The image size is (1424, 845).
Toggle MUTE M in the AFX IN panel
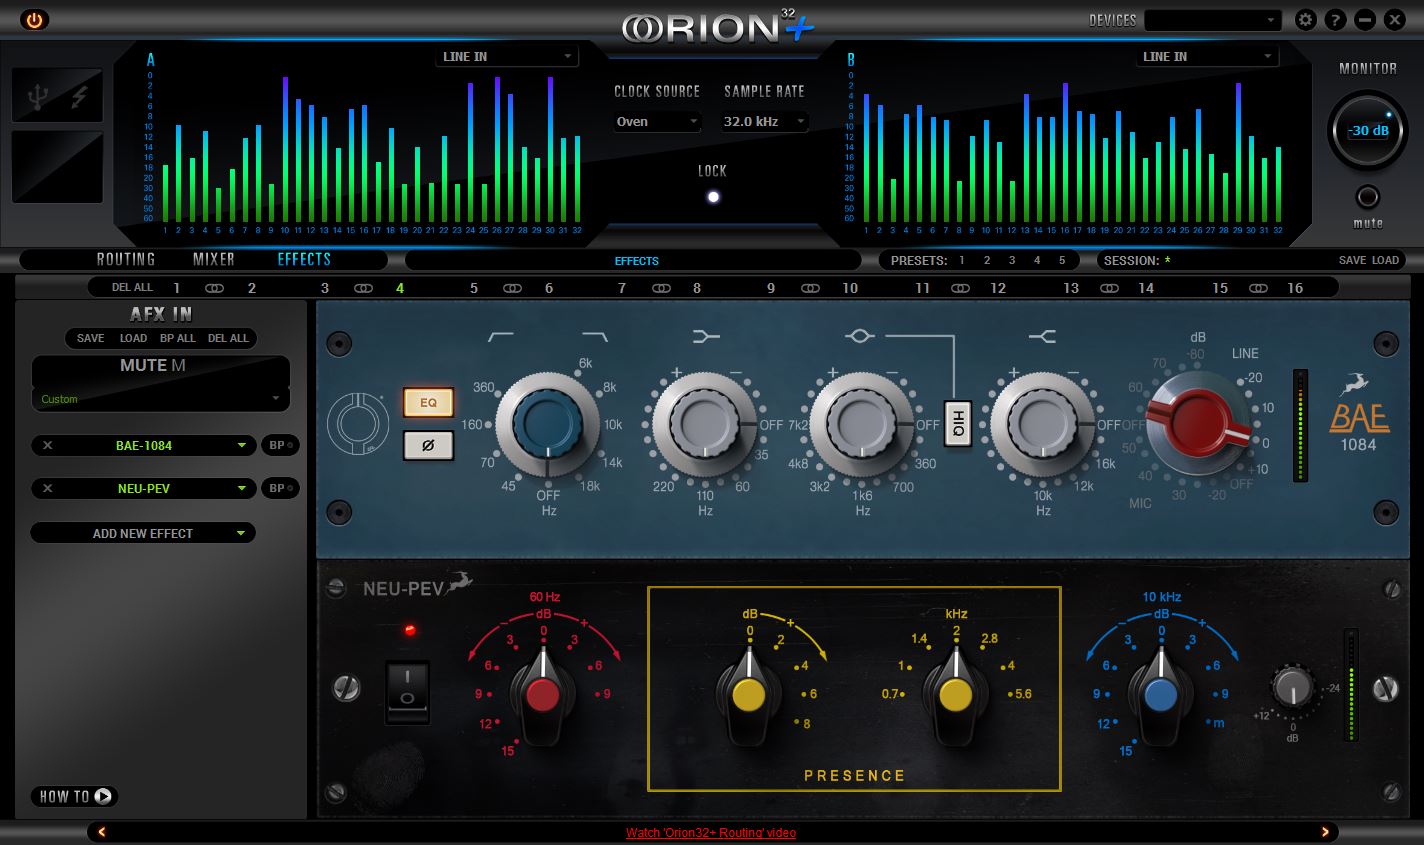click(x=153, y=365)
